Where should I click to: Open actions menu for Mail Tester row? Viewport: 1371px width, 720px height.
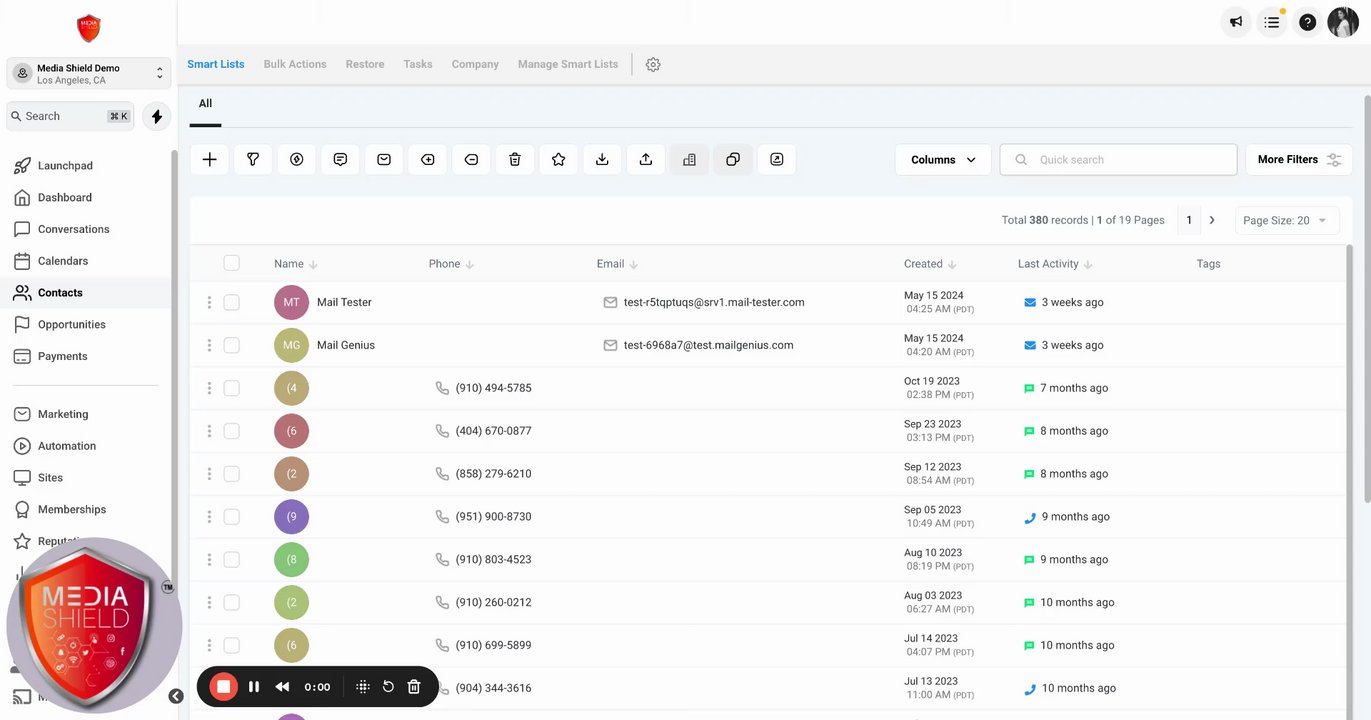coord(209,302)
